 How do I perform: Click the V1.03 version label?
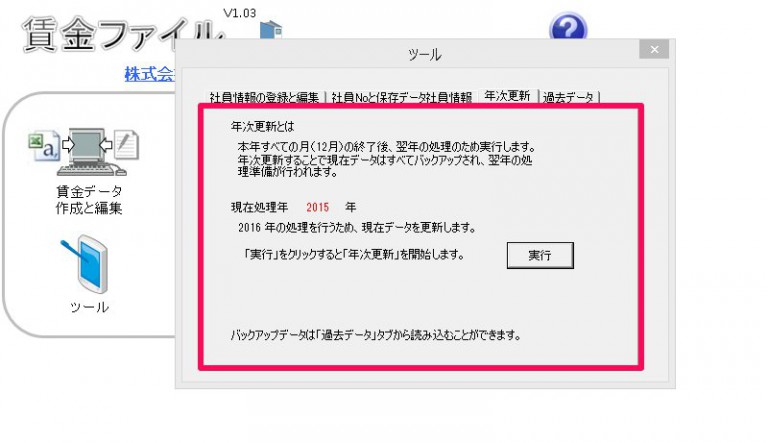point(240,13)
